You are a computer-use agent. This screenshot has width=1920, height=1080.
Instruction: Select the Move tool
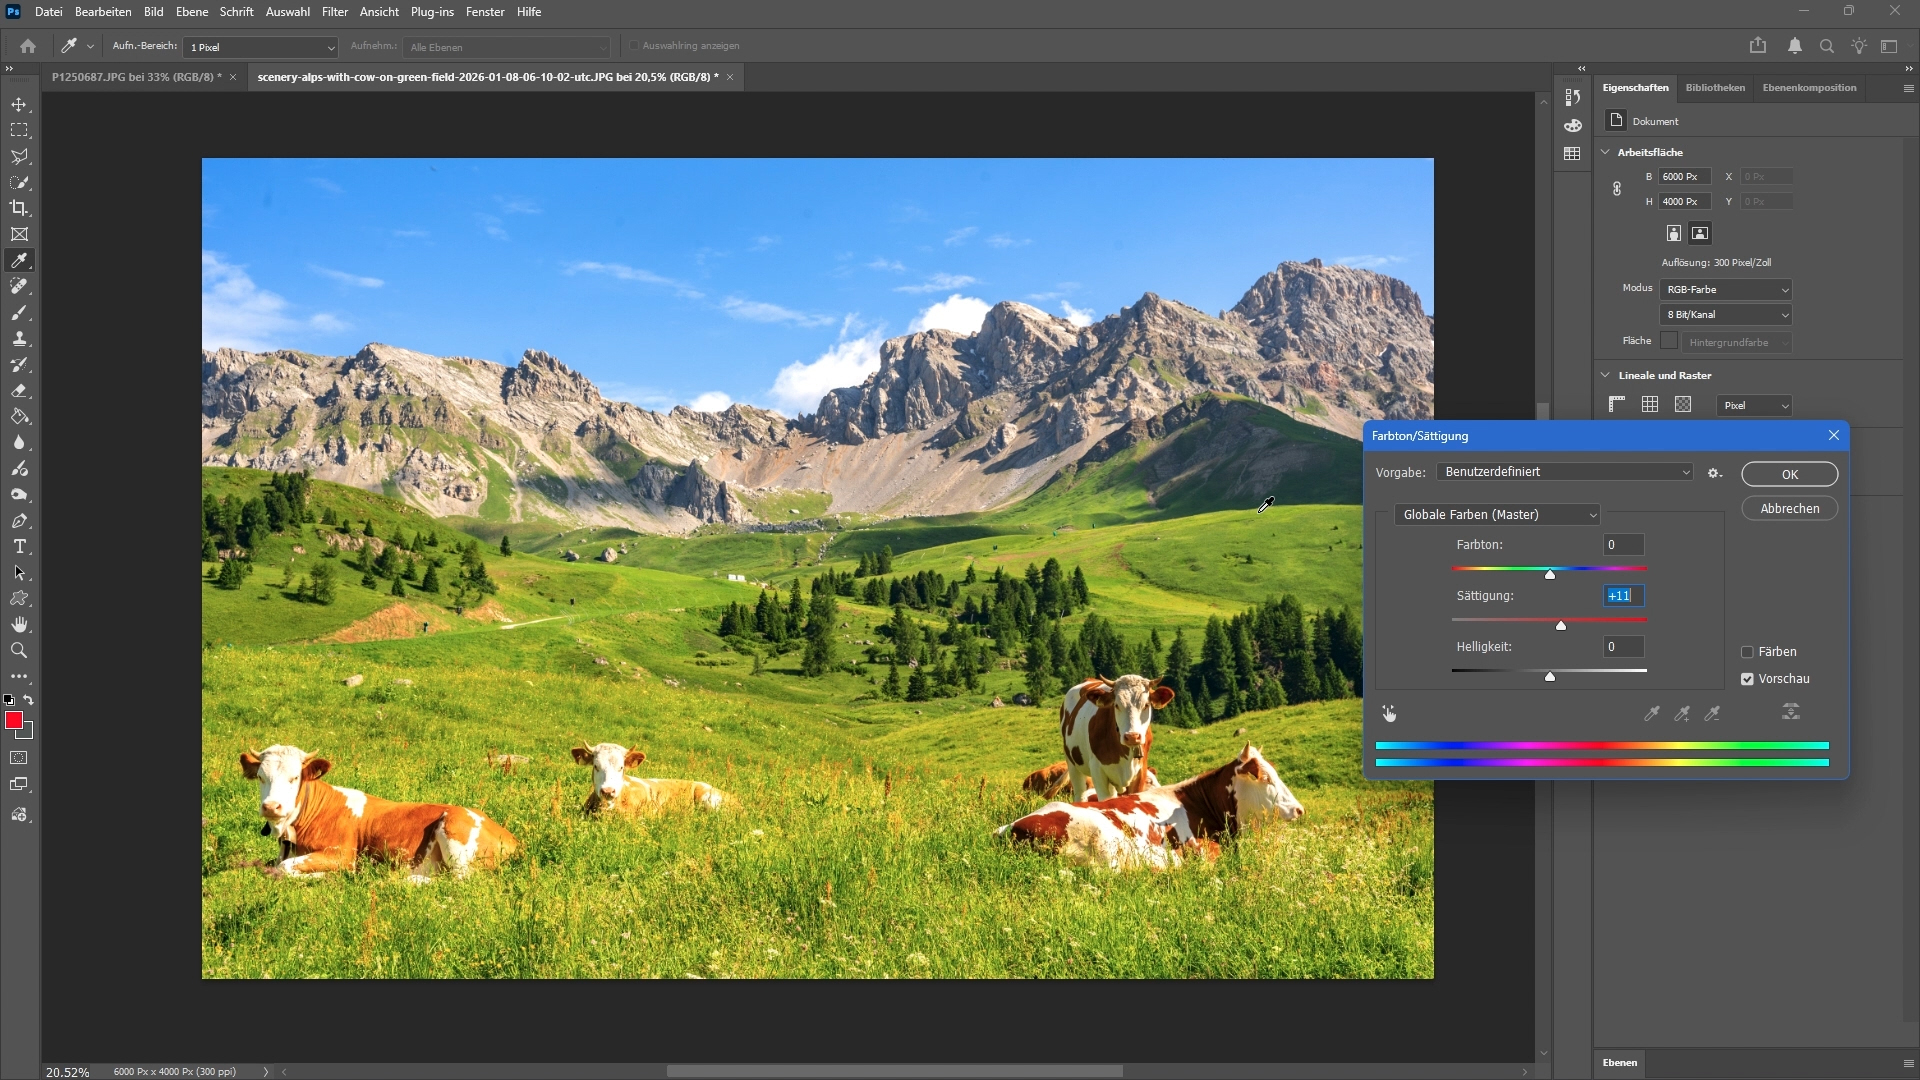[19, 105]
